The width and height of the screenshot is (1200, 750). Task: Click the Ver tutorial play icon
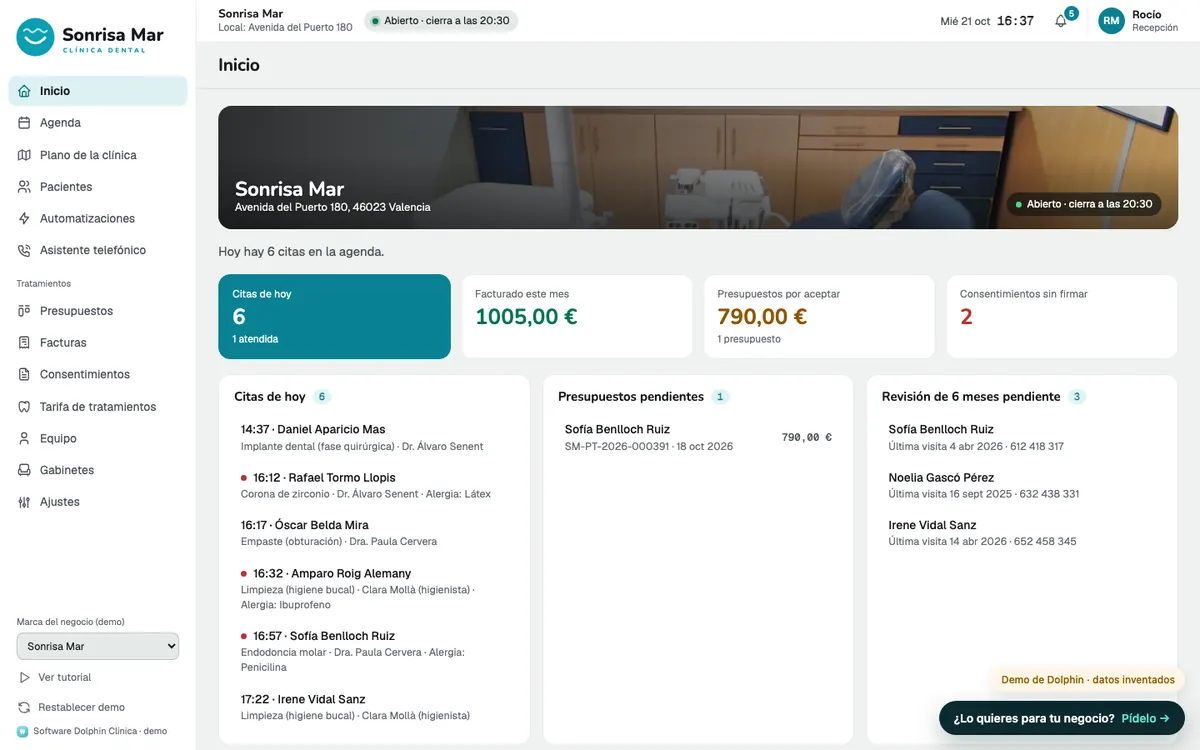(x=24, y=677)
